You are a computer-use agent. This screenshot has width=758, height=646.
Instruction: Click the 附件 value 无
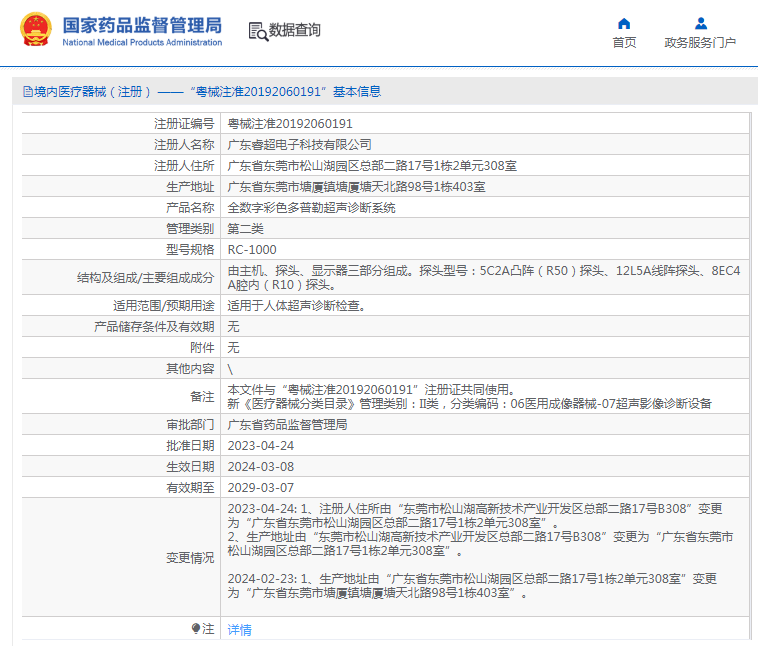tap(233, 348)
